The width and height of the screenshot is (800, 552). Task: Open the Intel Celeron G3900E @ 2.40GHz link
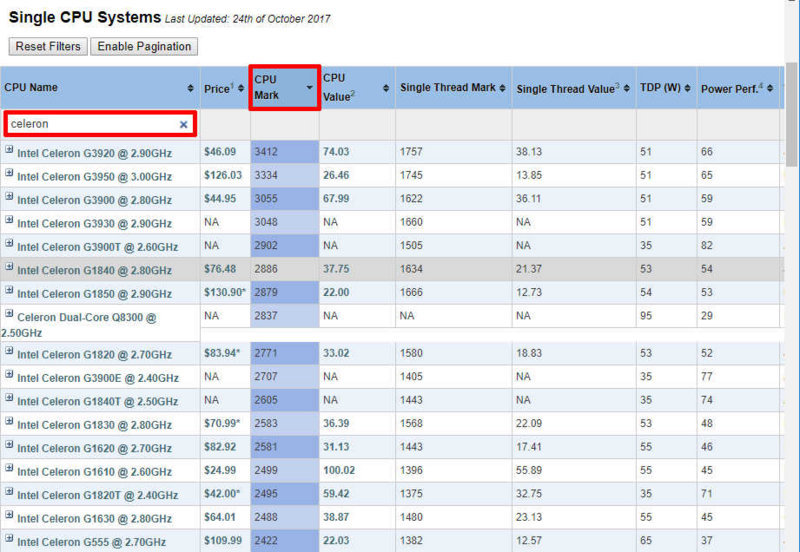tap(98, 378)
